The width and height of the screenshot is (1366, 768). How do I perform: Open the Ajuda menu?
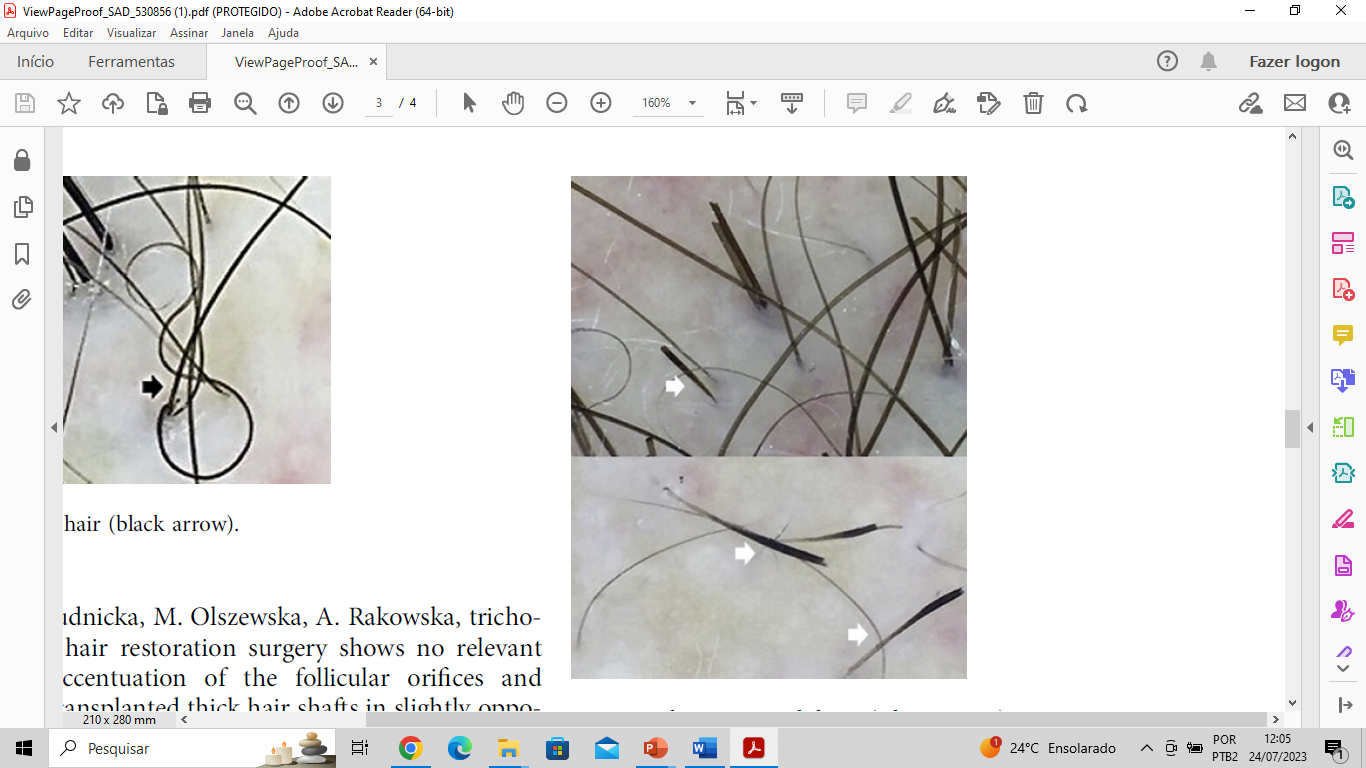coord(284,33)
